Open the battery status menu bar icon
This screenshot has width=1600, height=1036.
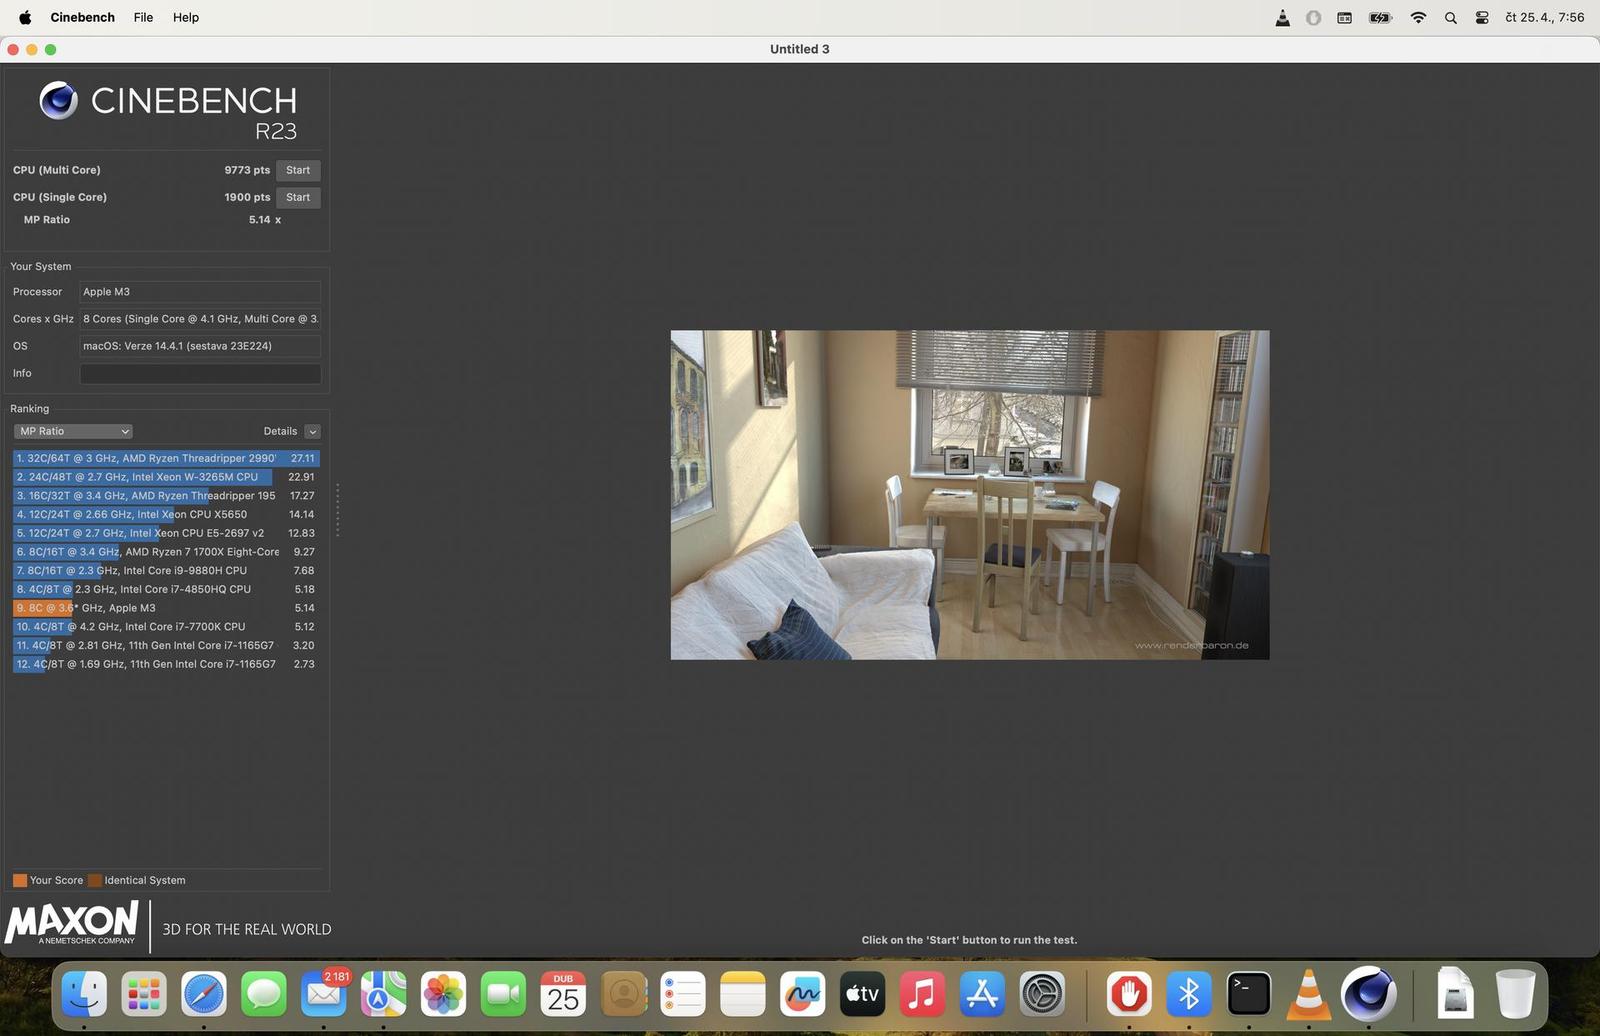1380,18
